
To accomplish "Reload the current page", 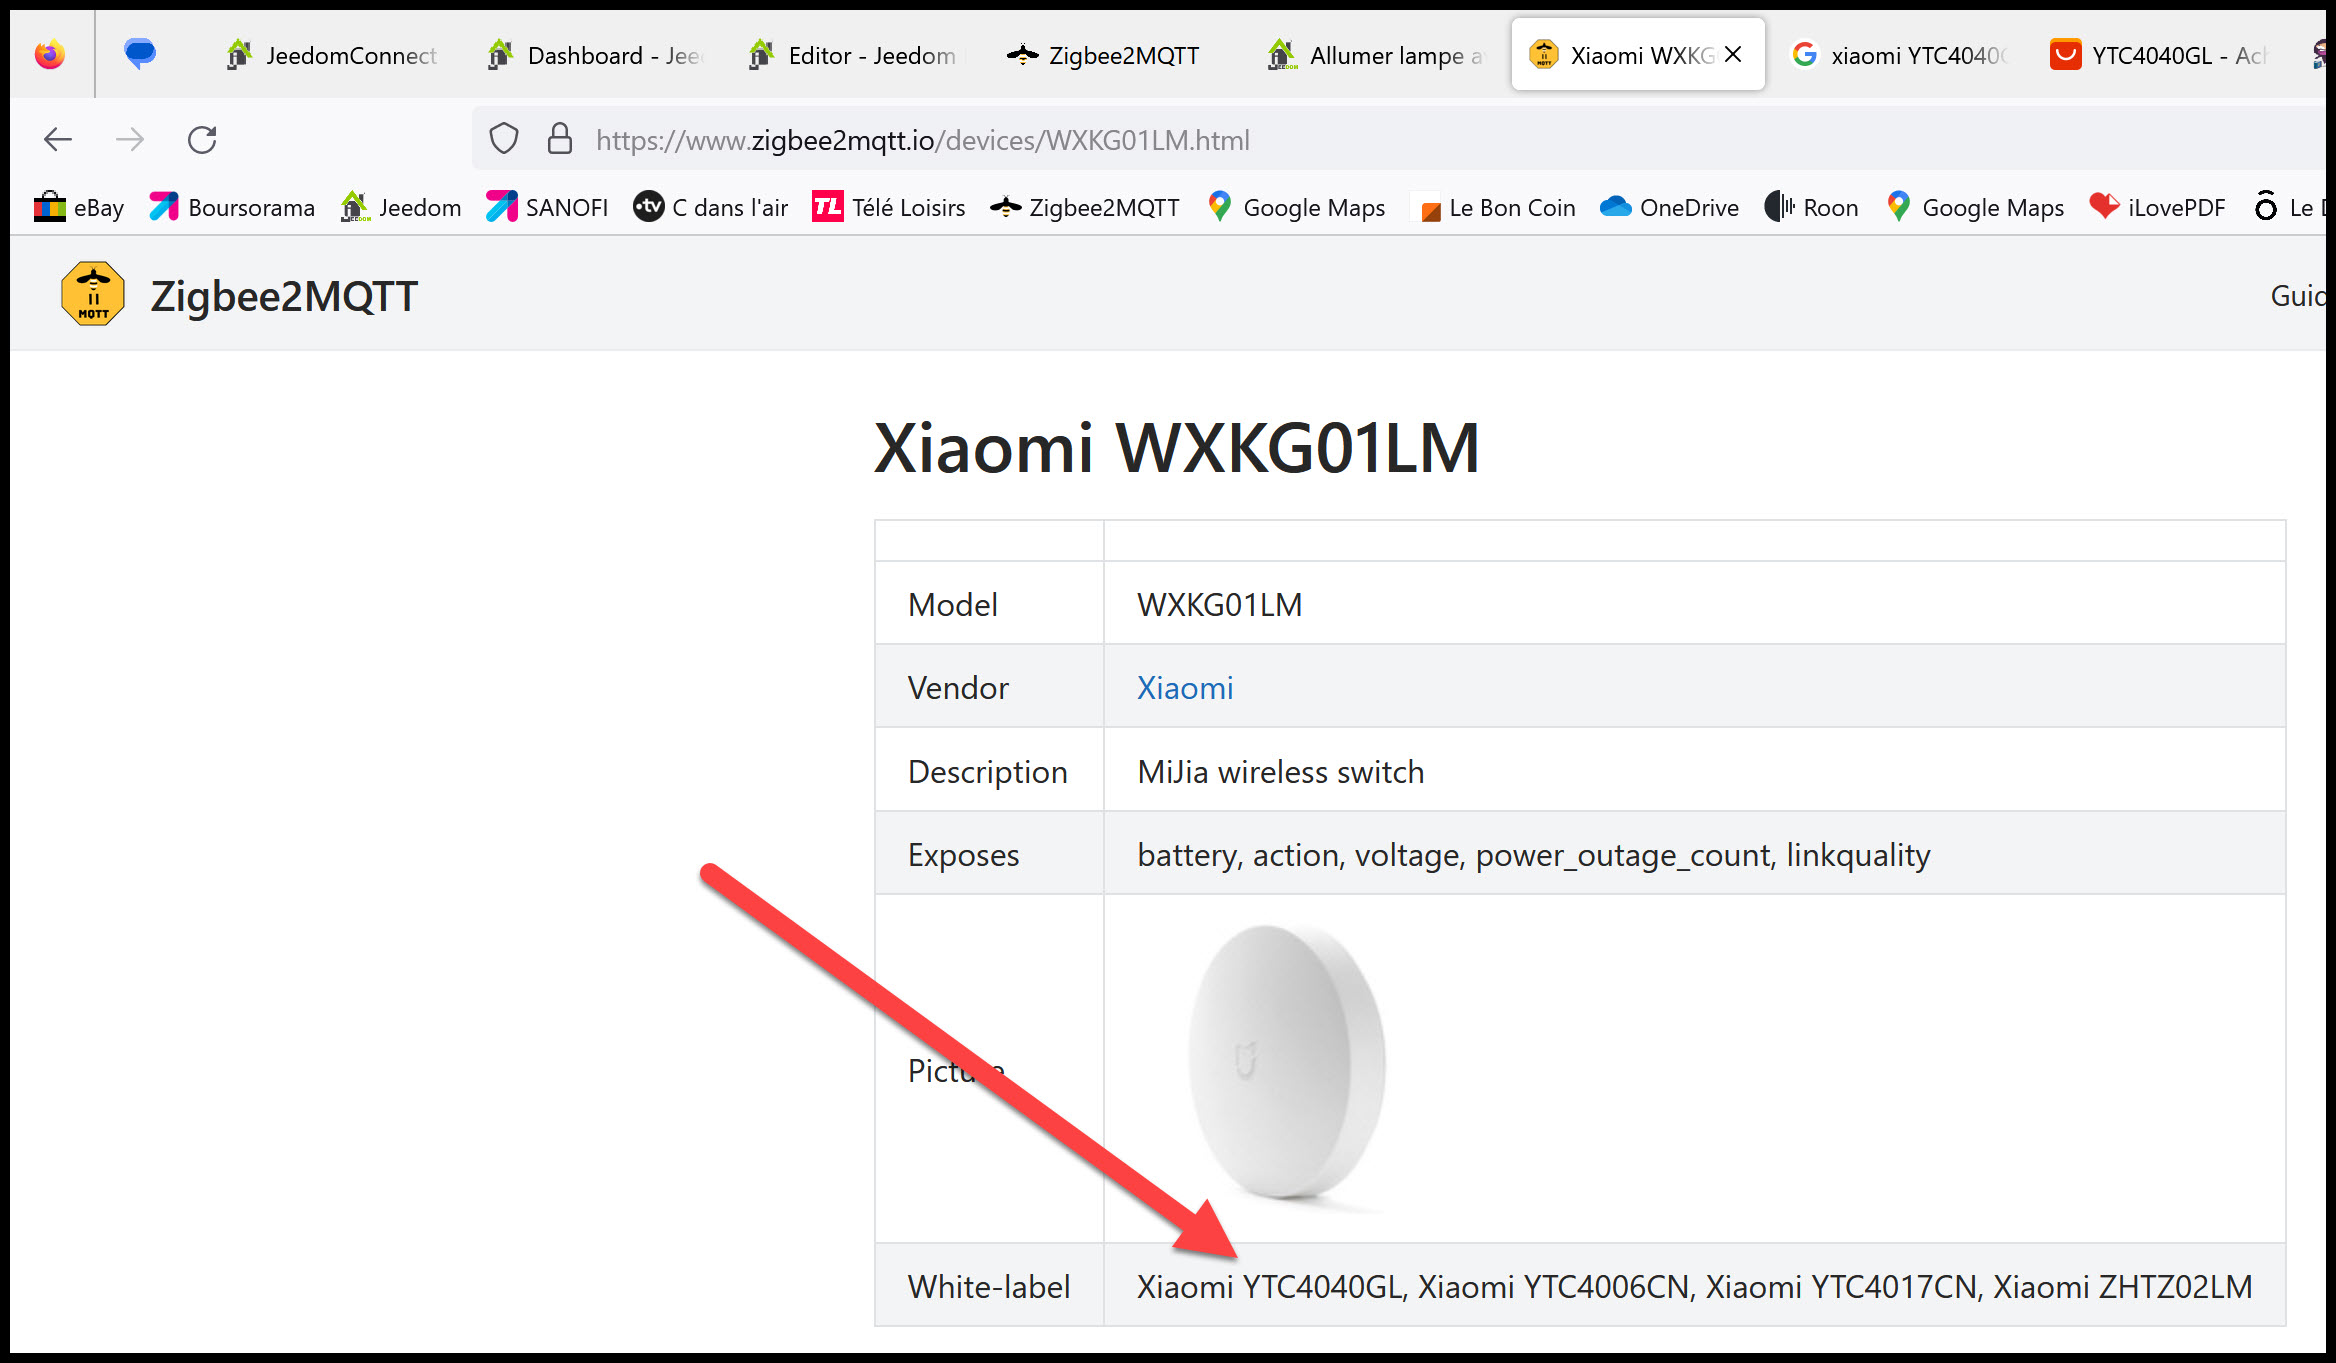I will (x=202, y=139).
